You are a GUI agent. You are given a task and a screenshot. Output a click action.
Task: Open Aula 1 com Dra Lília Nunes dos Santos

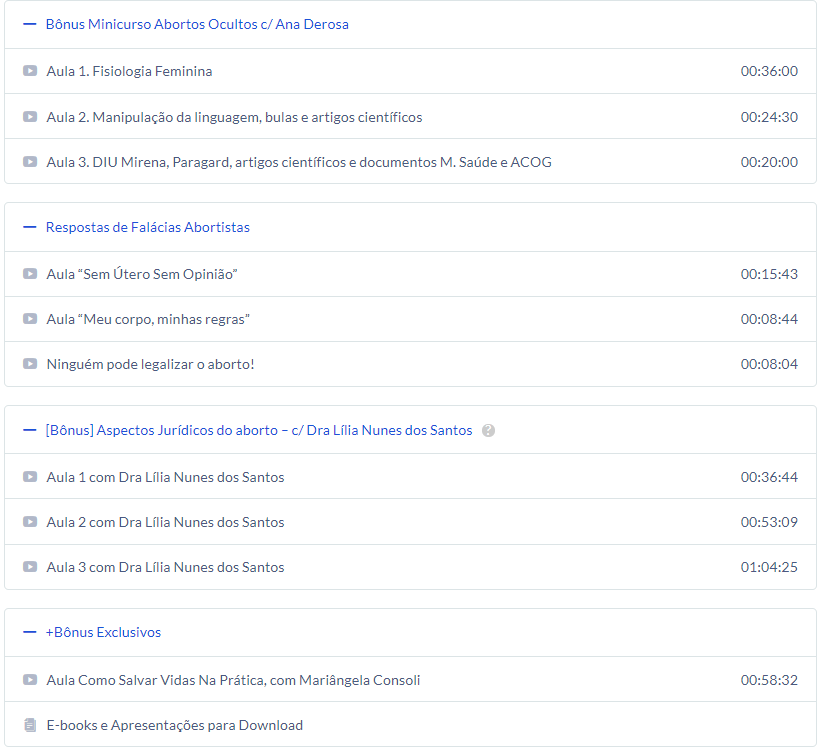[x=165, y=477]
